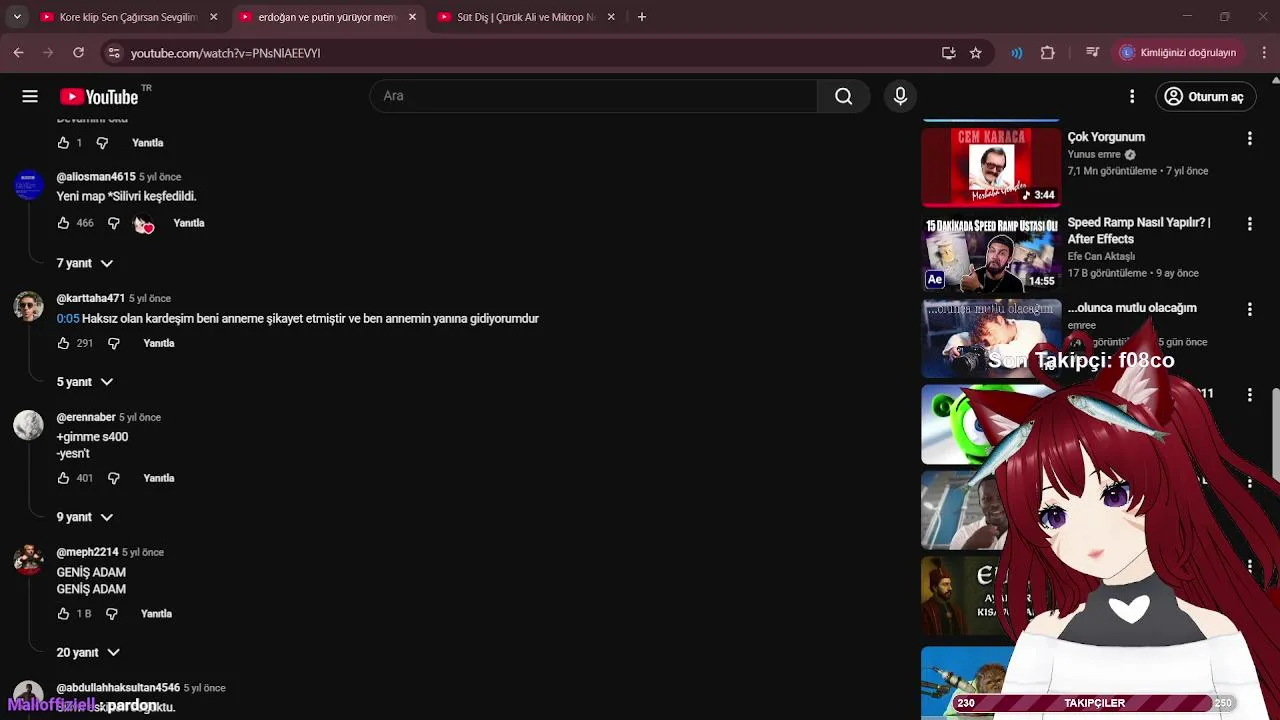This screenshot has width=1280, height=720.
Task: Like erennaber's comment
Action: click(x=63, y=478)
